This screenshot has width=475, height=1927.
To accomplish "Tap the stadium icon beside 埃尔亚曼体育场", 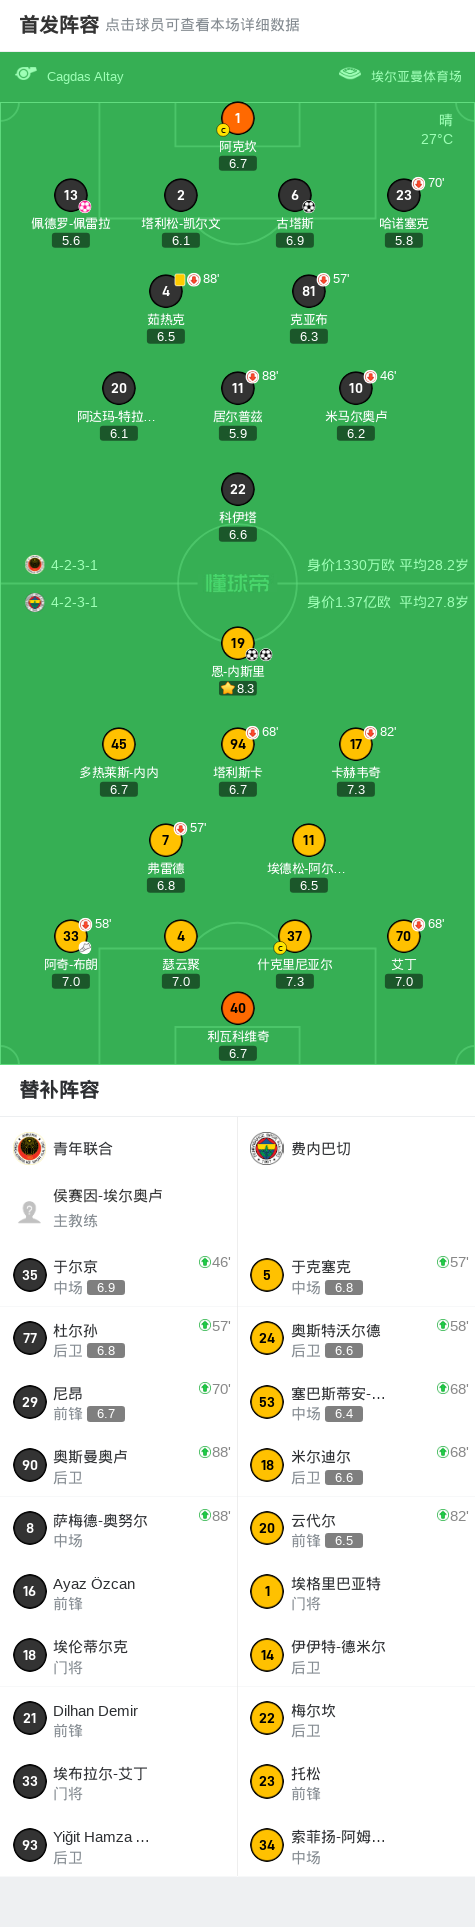I will click(x=350, y=74).
